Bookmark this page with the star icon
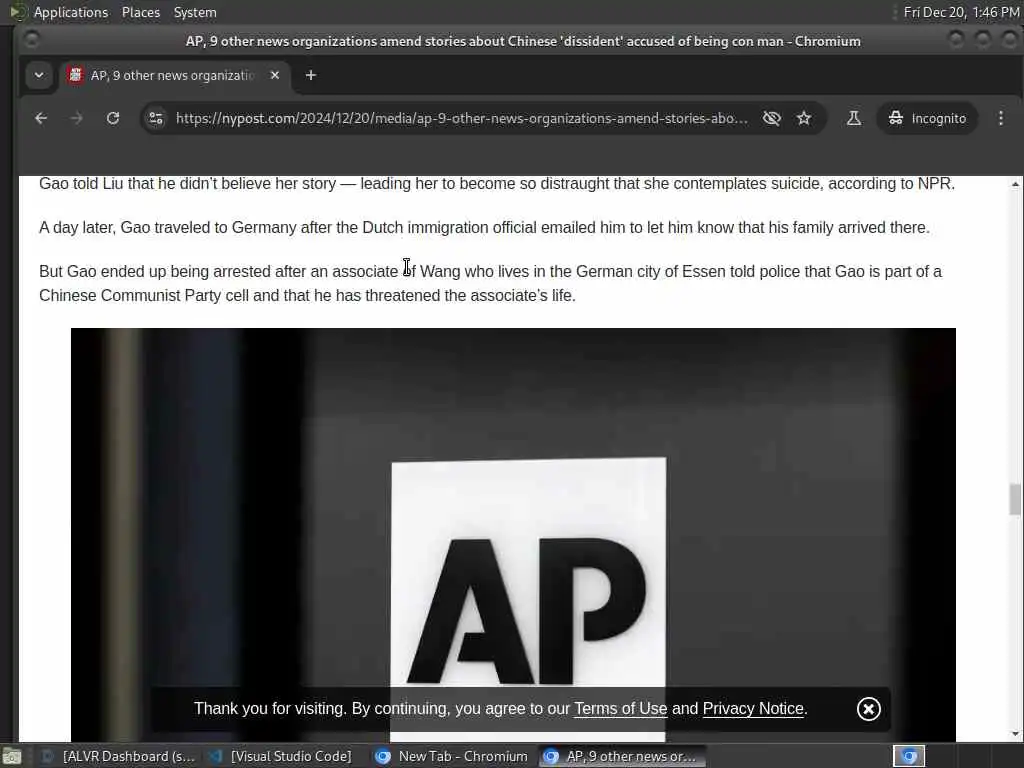Viewport: 1024px width, 768px height. point(804,118)
